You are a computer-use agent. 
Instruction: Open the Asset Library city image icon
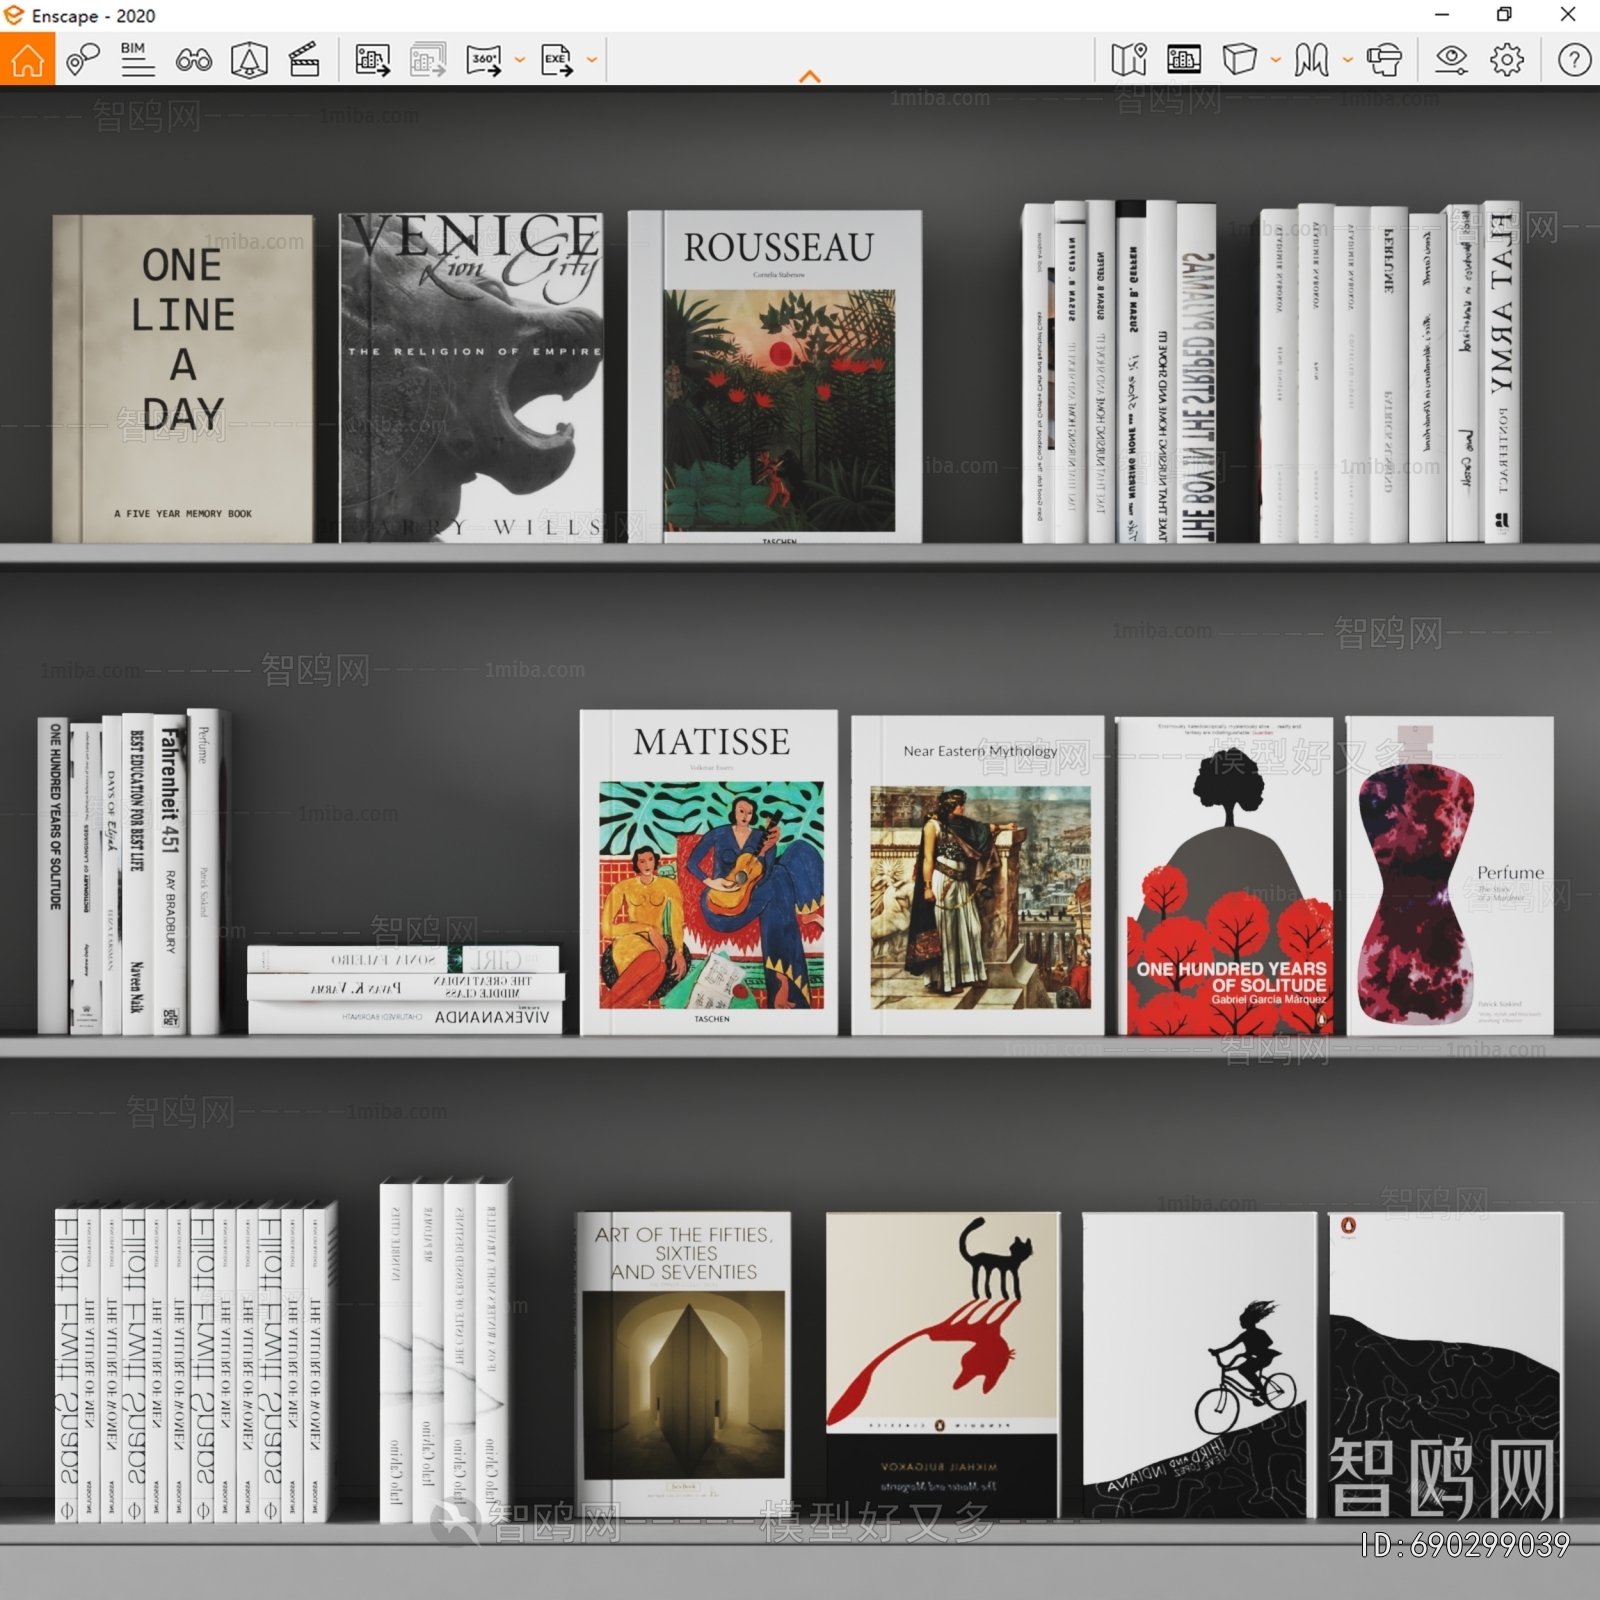(1184, 60)
